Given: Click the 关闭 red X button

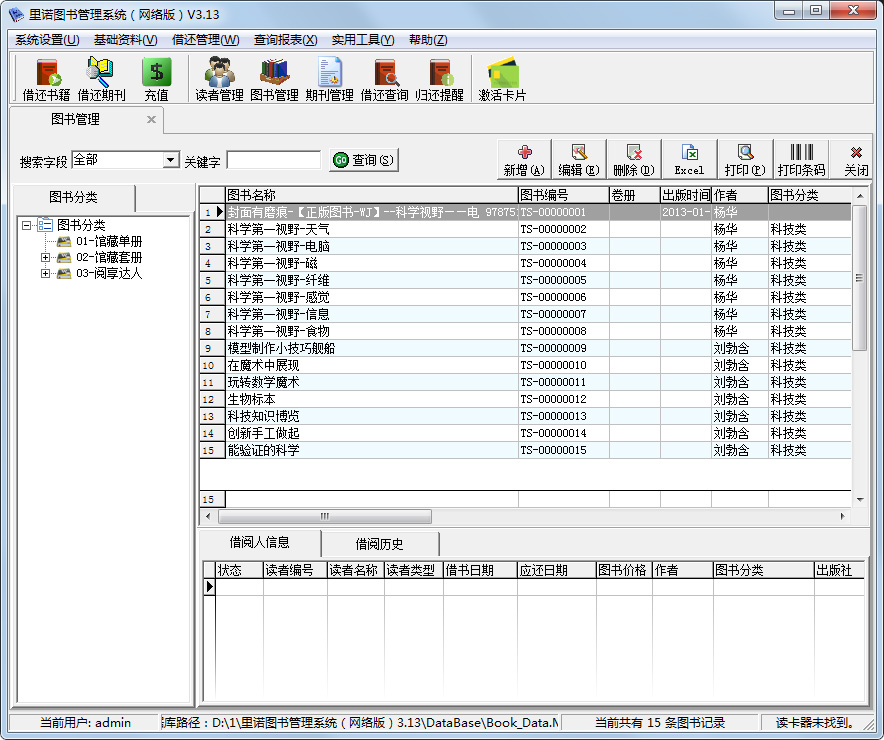Looking at the screenshot, I should click(x=856, y=159).
